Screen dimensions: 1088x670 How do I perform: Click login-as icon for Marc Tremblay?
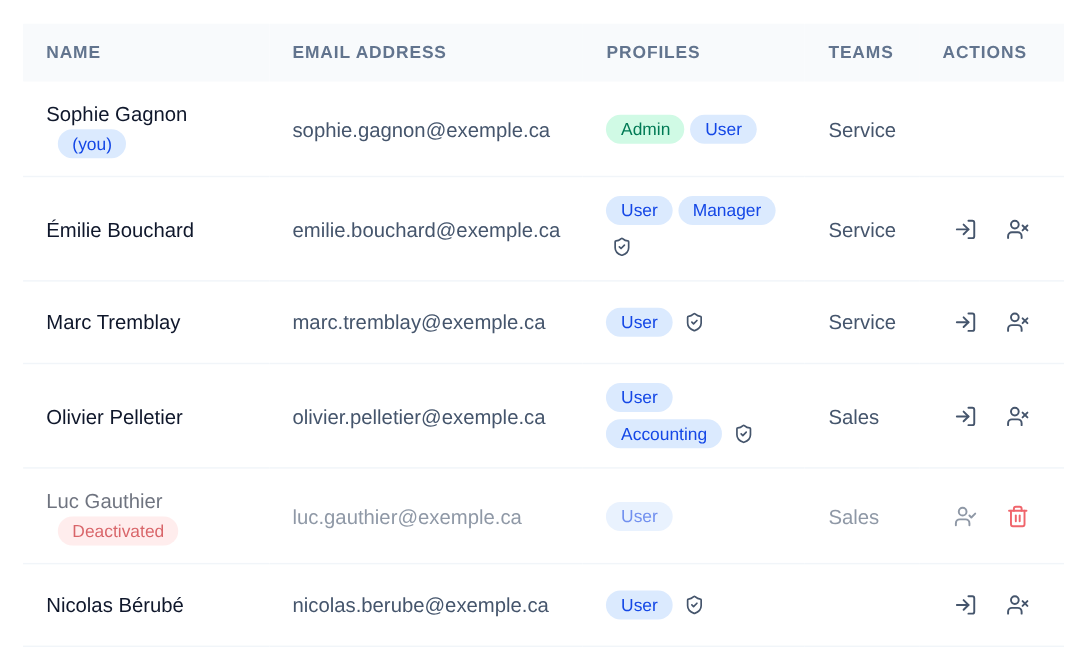point(965,322)
